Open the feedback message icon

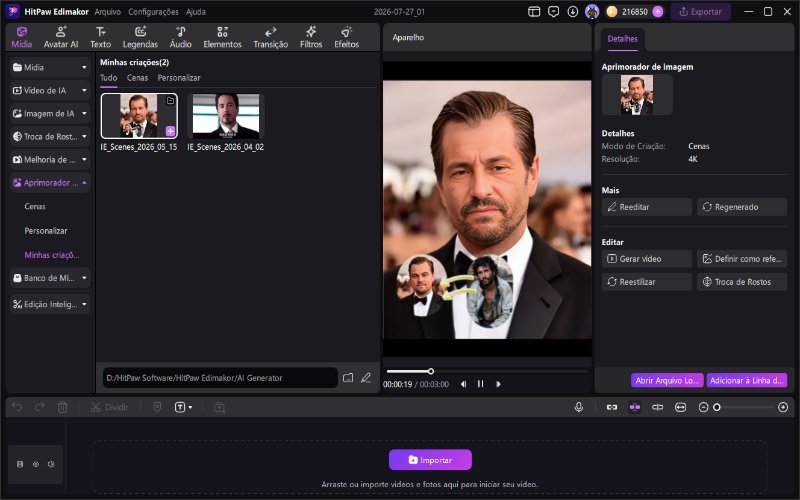point(553,12)
